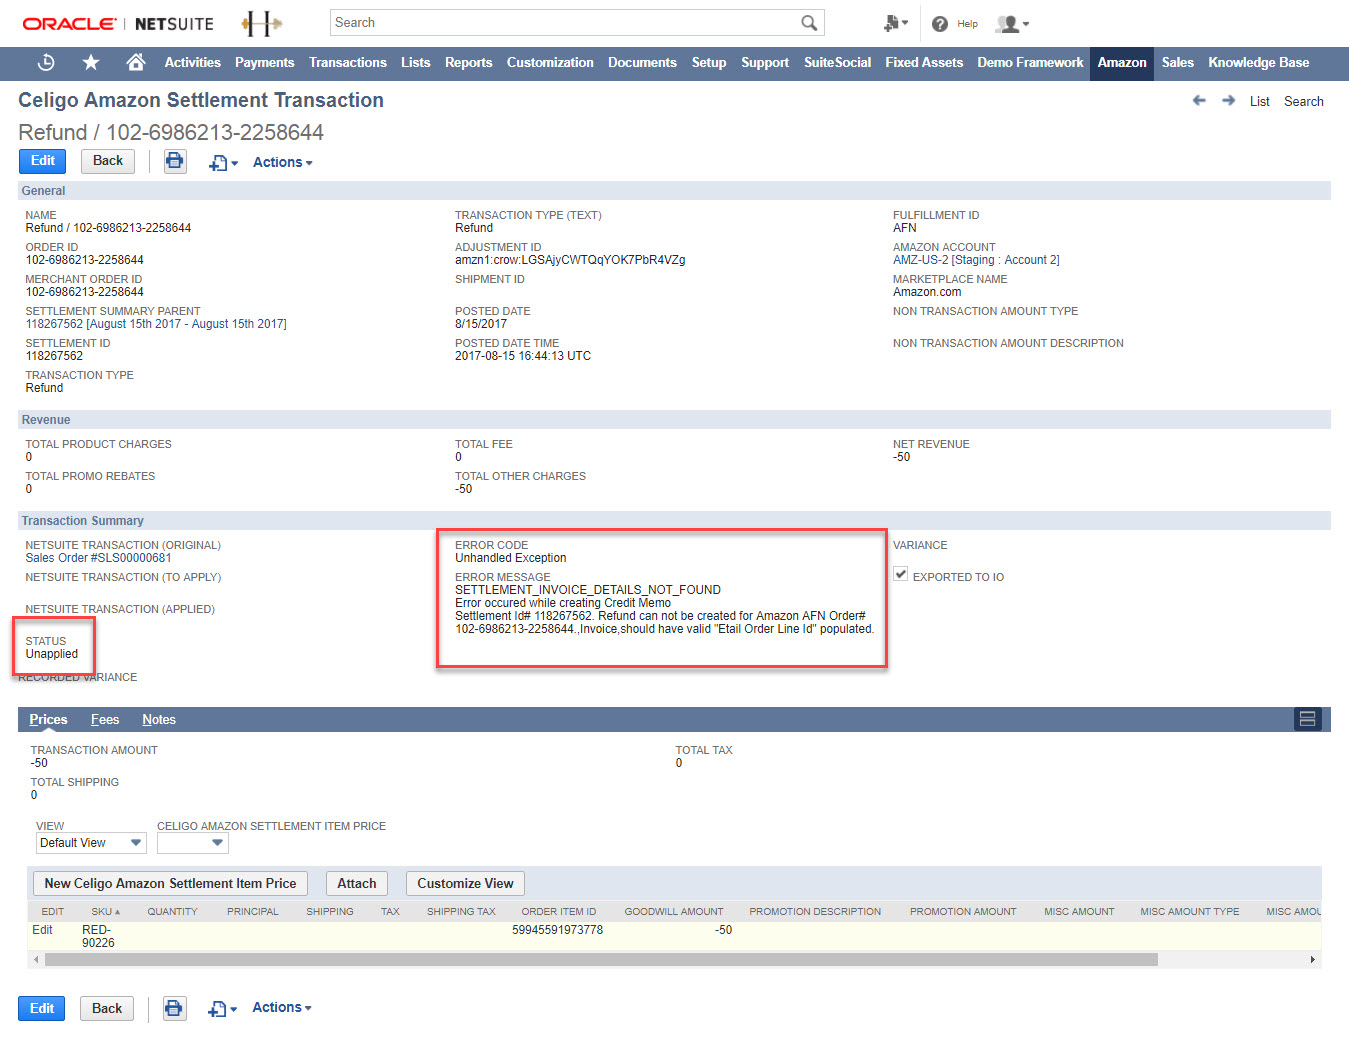Open the Documents menu
This screenshot has width=1349, height=1042.
(642, 62)
